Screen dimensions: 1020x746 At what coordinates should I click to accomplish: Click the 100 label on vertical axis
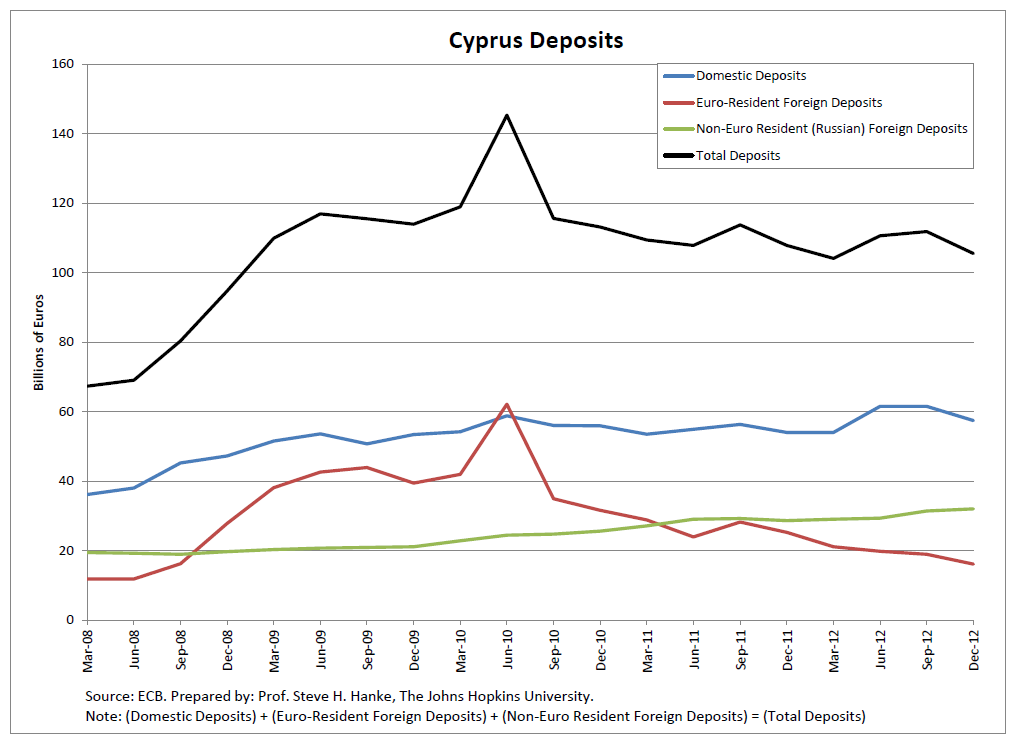63,273
